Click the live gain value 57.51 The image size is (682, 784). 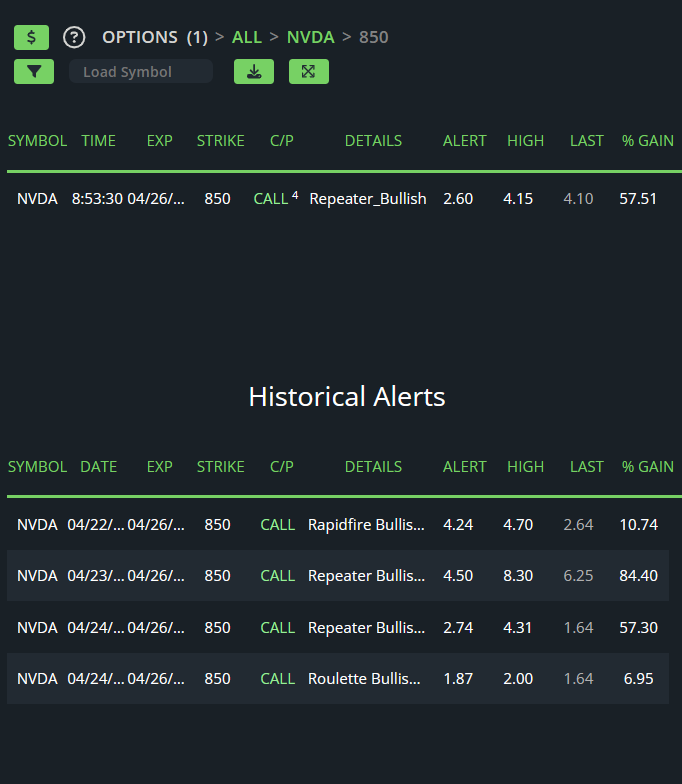pos(638,199)
